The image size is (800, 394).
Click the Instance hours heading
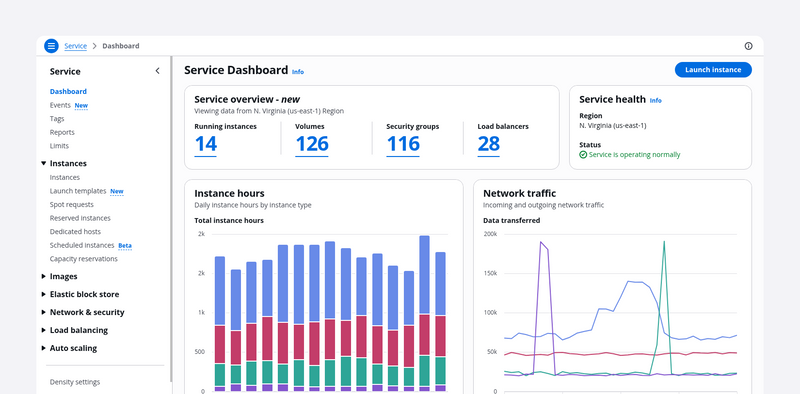pos(230,193)
